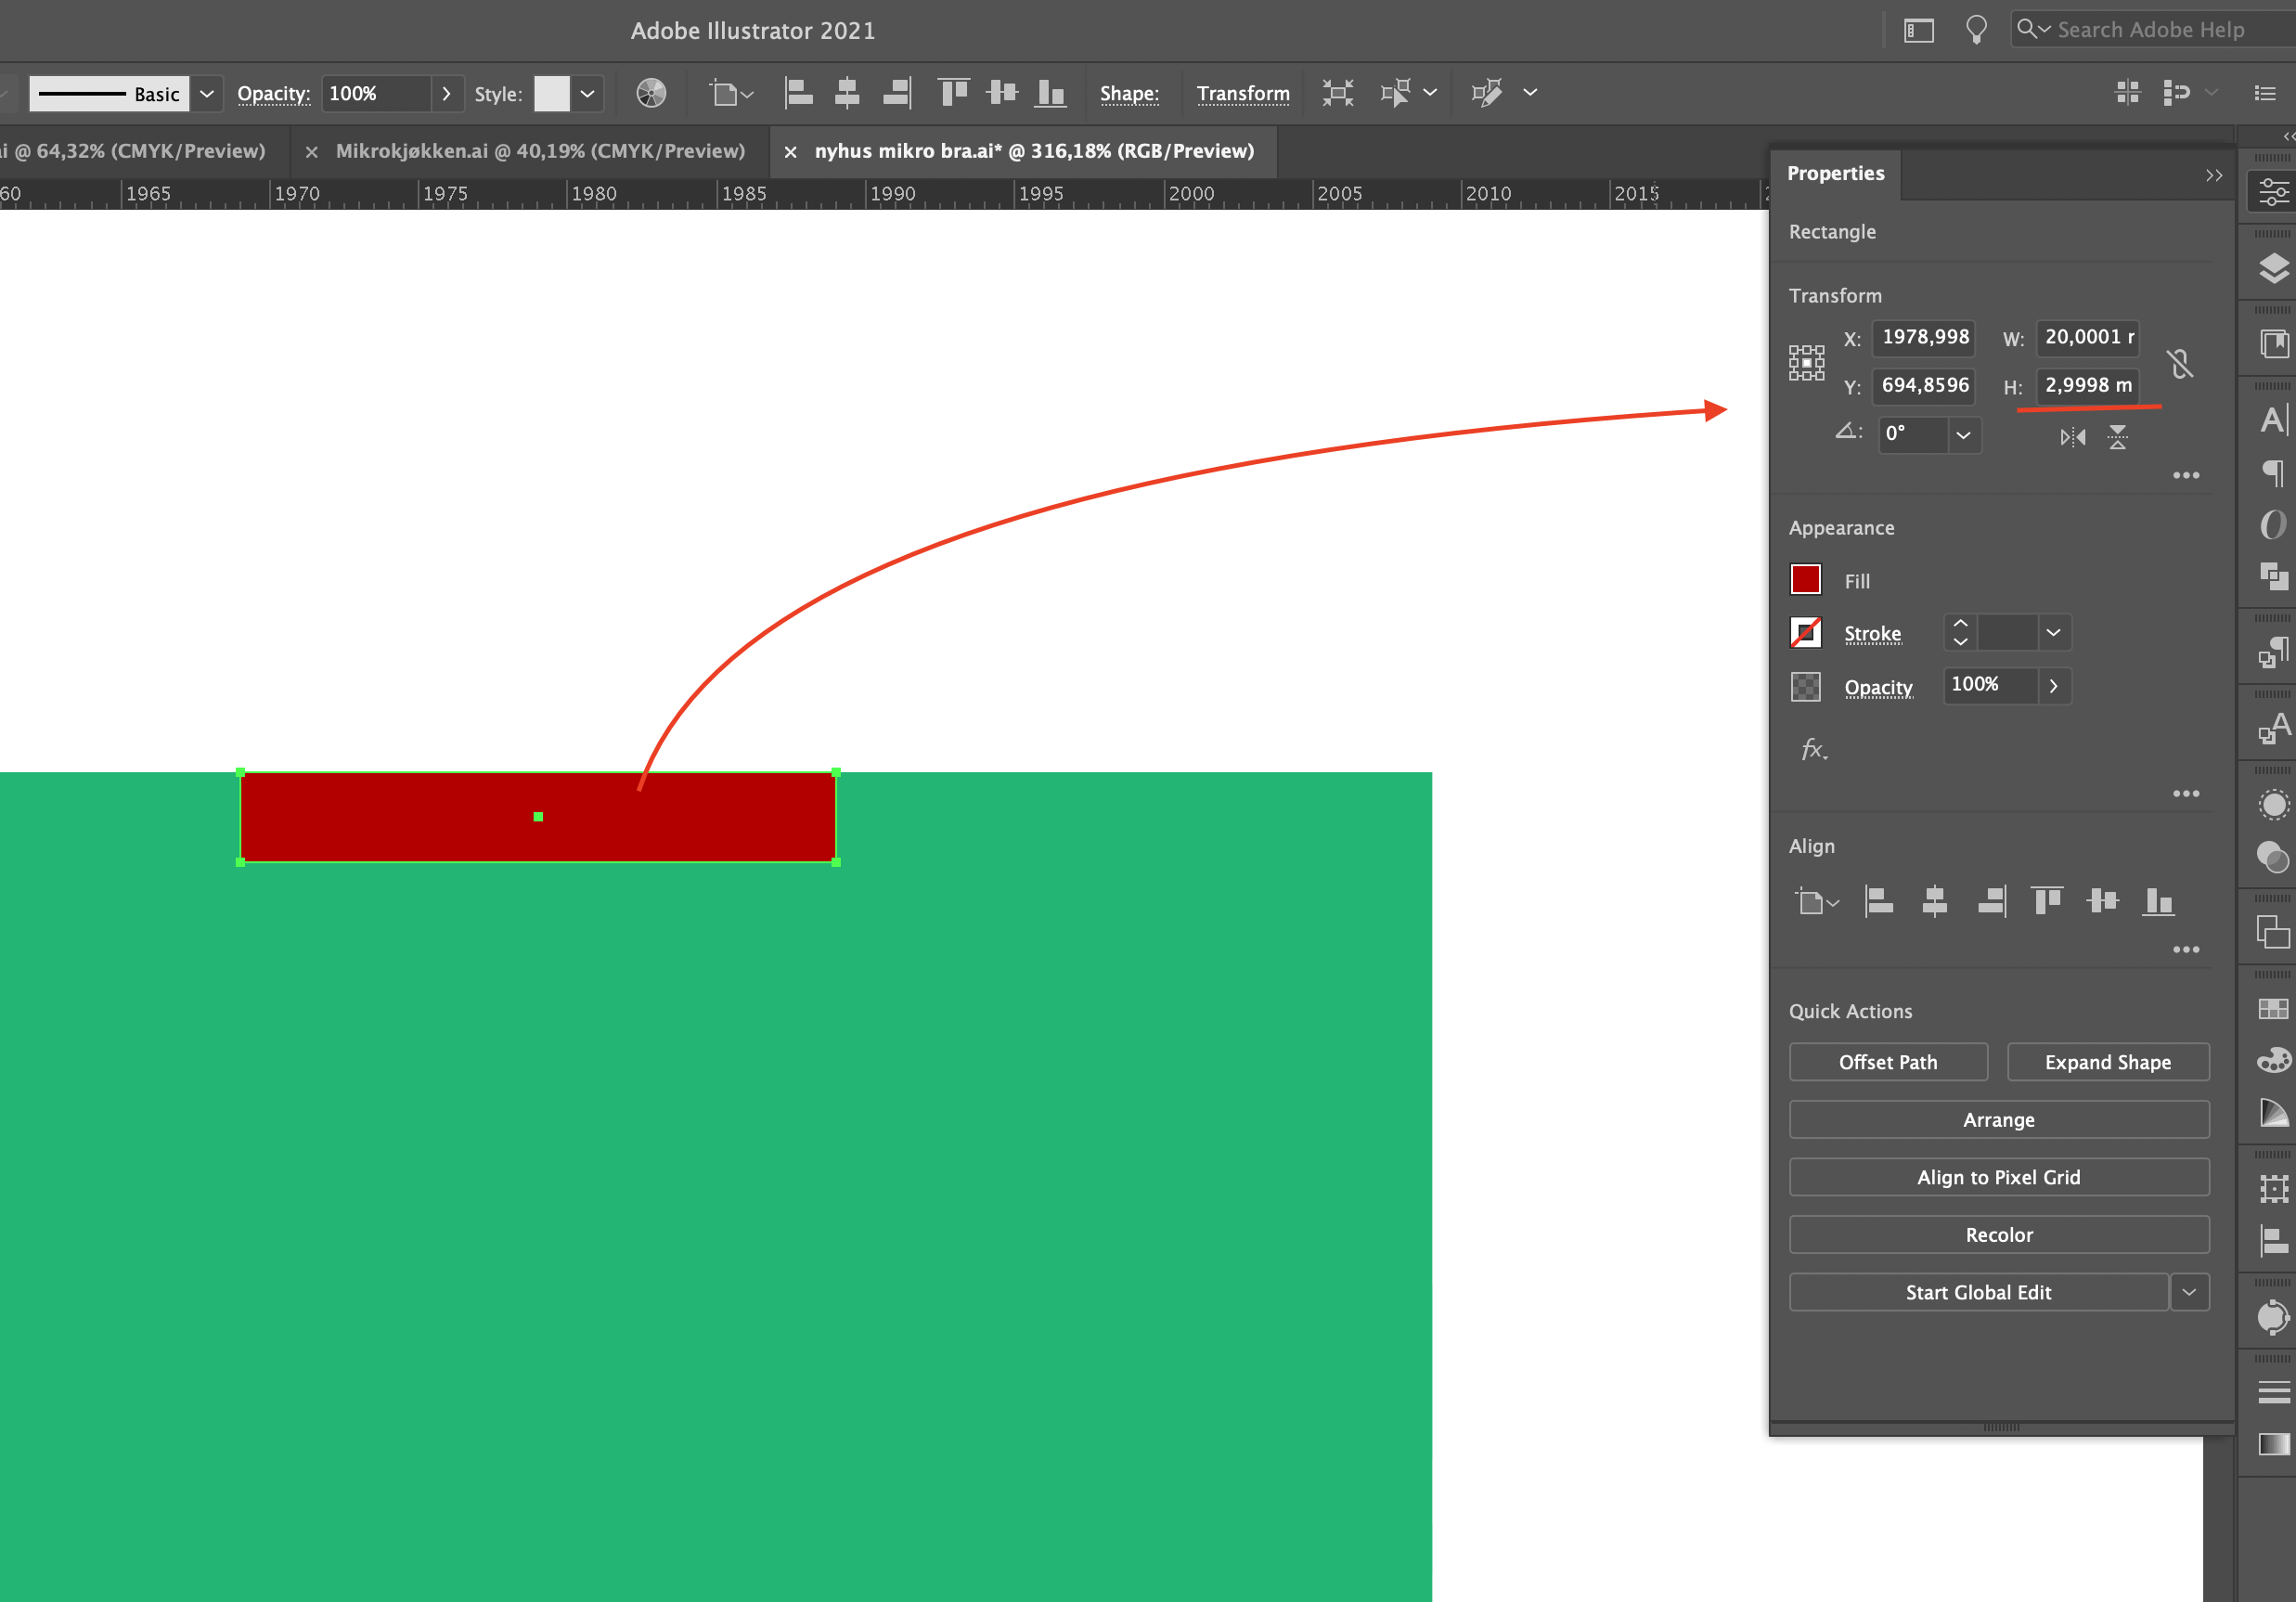Open the Transform panel from top bar
Viewport: 2296px width, 1602px height.
[1243, 93]
